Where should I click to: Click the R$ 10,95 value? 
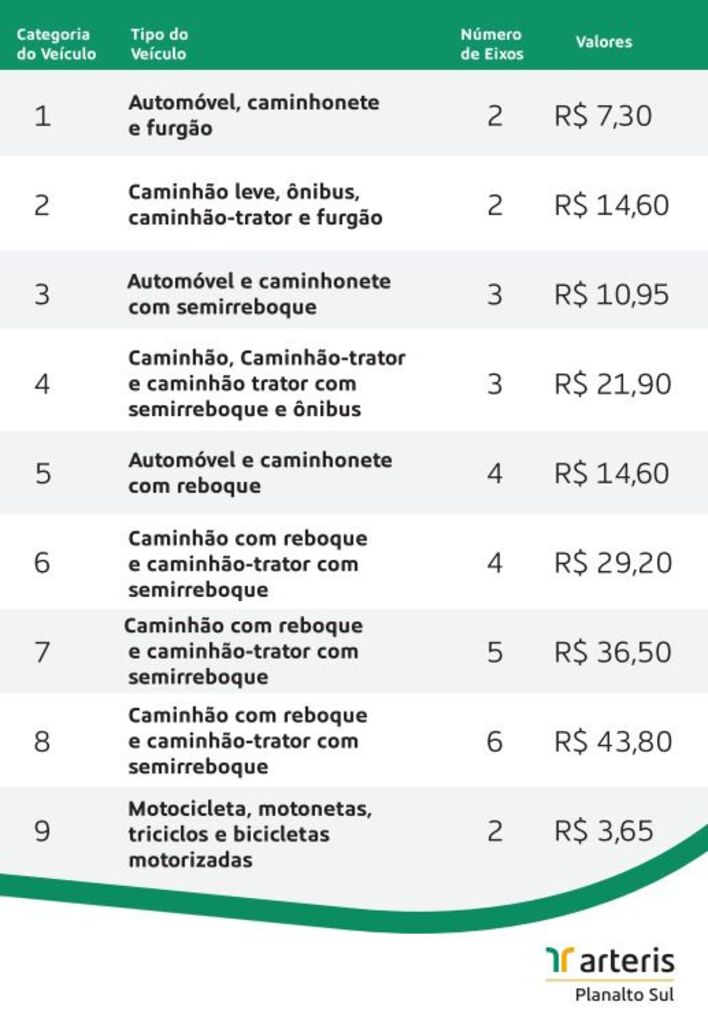(x=611, y=295)
